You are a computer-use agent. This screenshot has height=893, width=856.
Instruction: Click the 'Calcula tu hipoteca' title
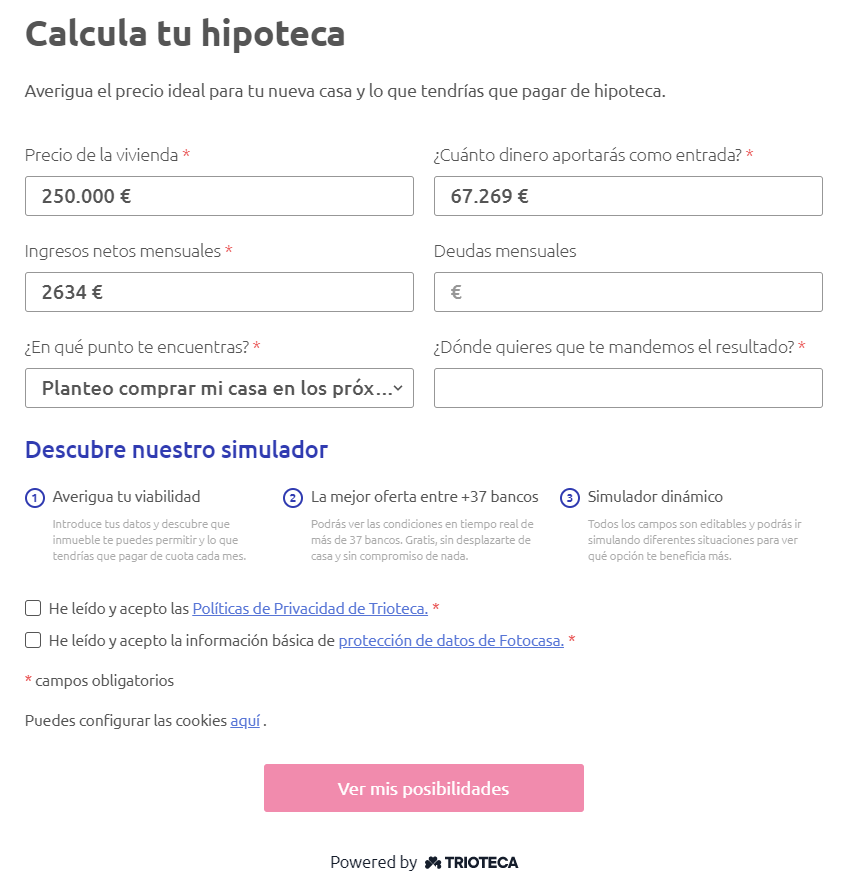(x=185, y=33)
